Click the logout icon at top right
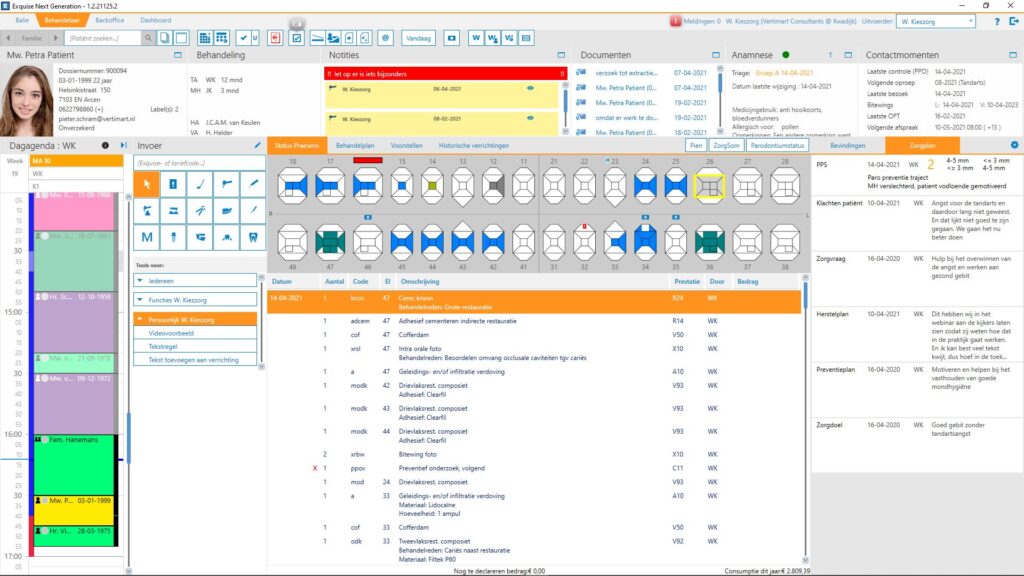 click(1014, 22)
